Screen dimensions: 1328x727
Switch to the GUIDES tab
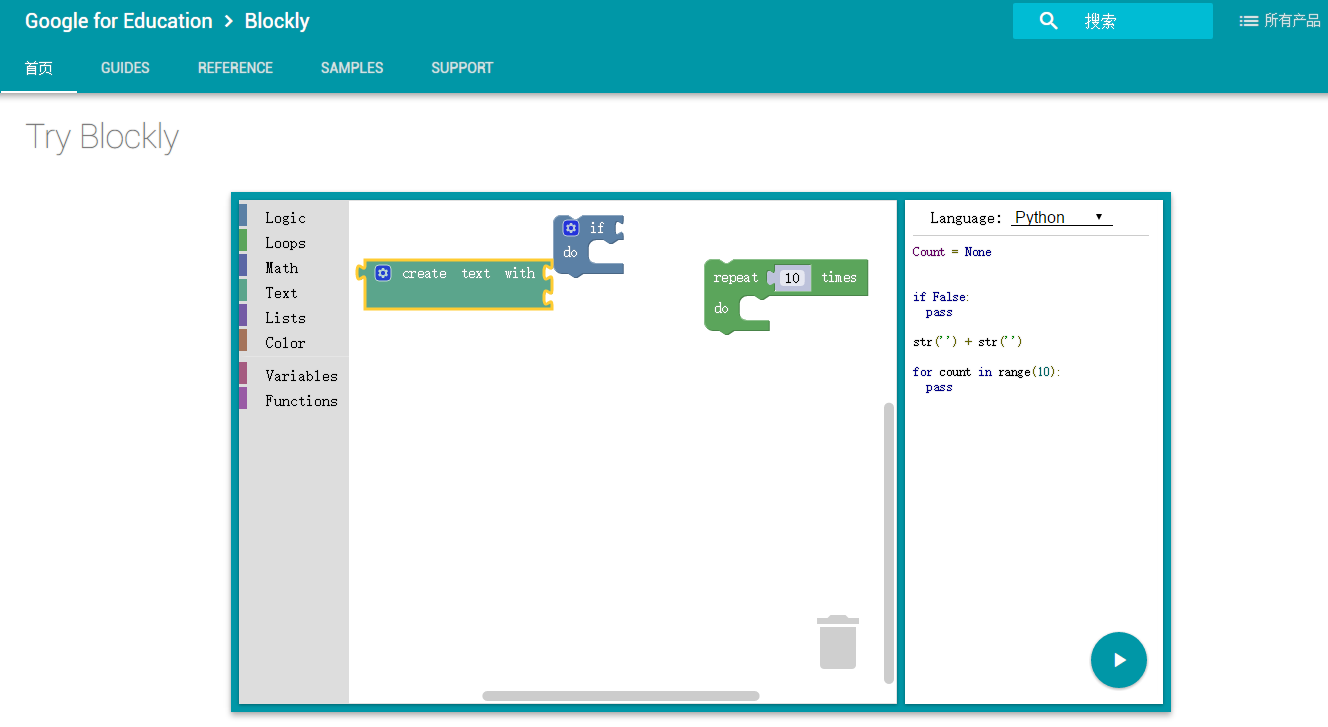[125, 68]
